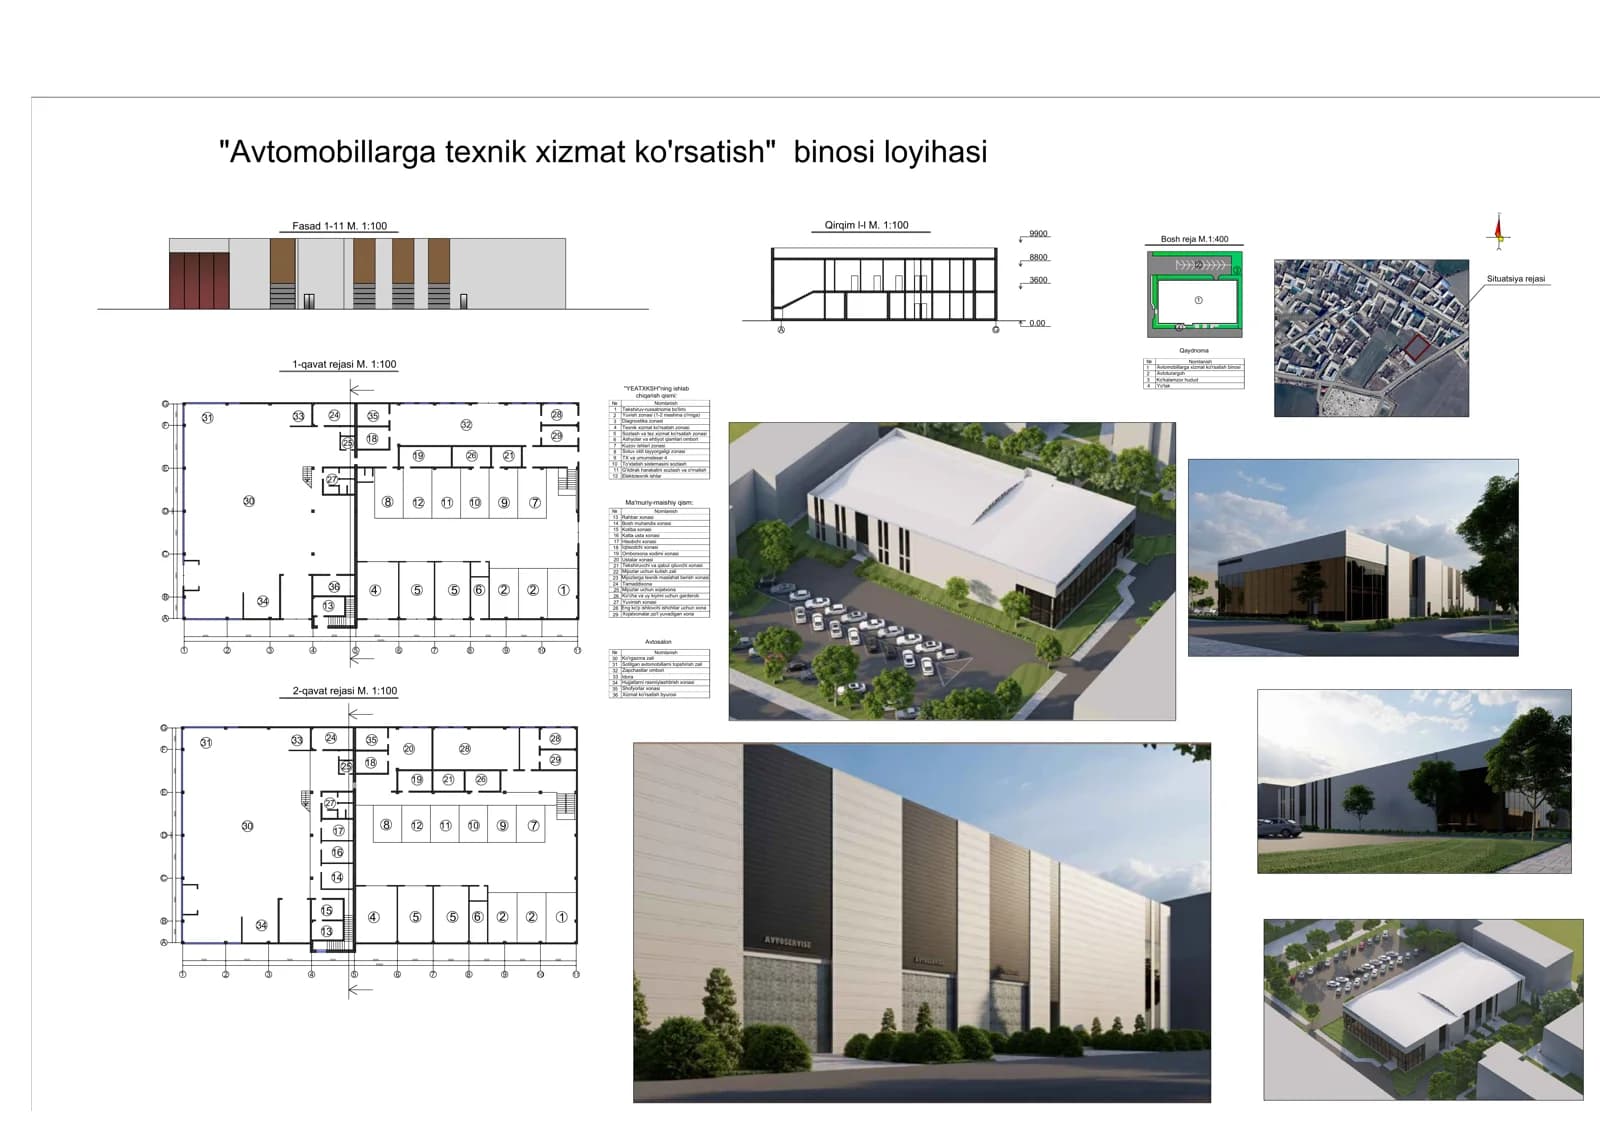Viewport: 1600px width, 1130px height.
Task: Open the render with parked car and lawn
Action: [1414, 781]
